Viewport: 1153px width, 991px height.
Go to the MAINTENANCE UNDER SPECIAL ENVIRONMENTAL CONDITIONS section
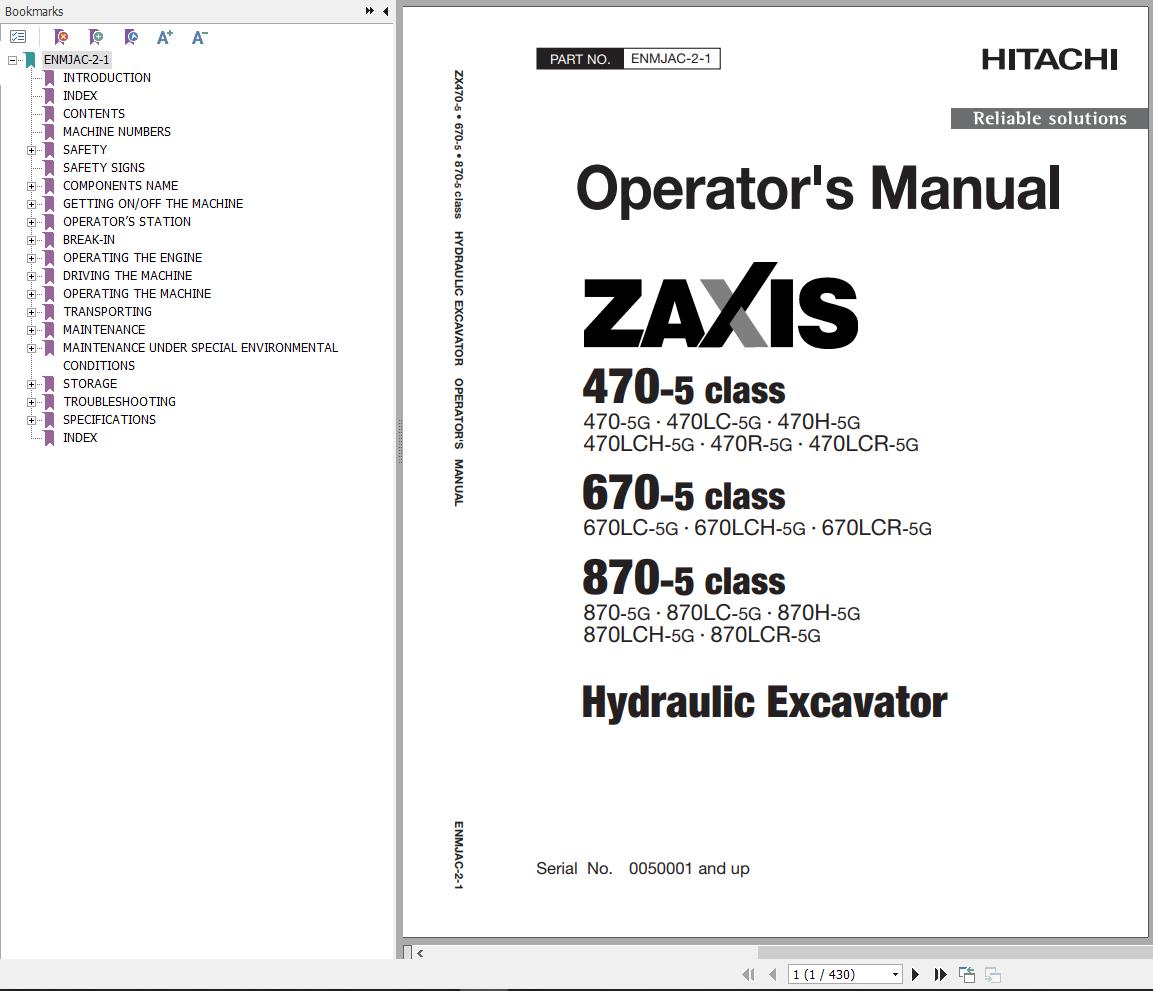coord(200,357)
